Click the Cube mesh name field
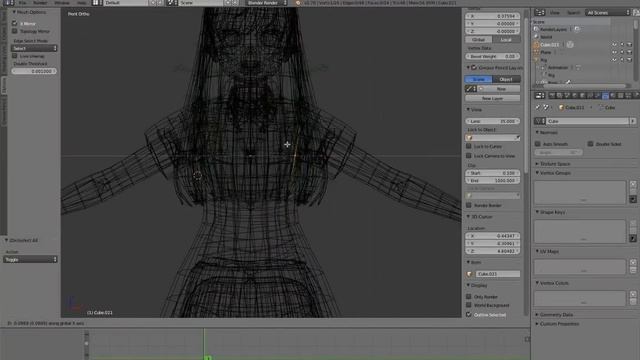 pyautogui.click(x=588, y=121)
